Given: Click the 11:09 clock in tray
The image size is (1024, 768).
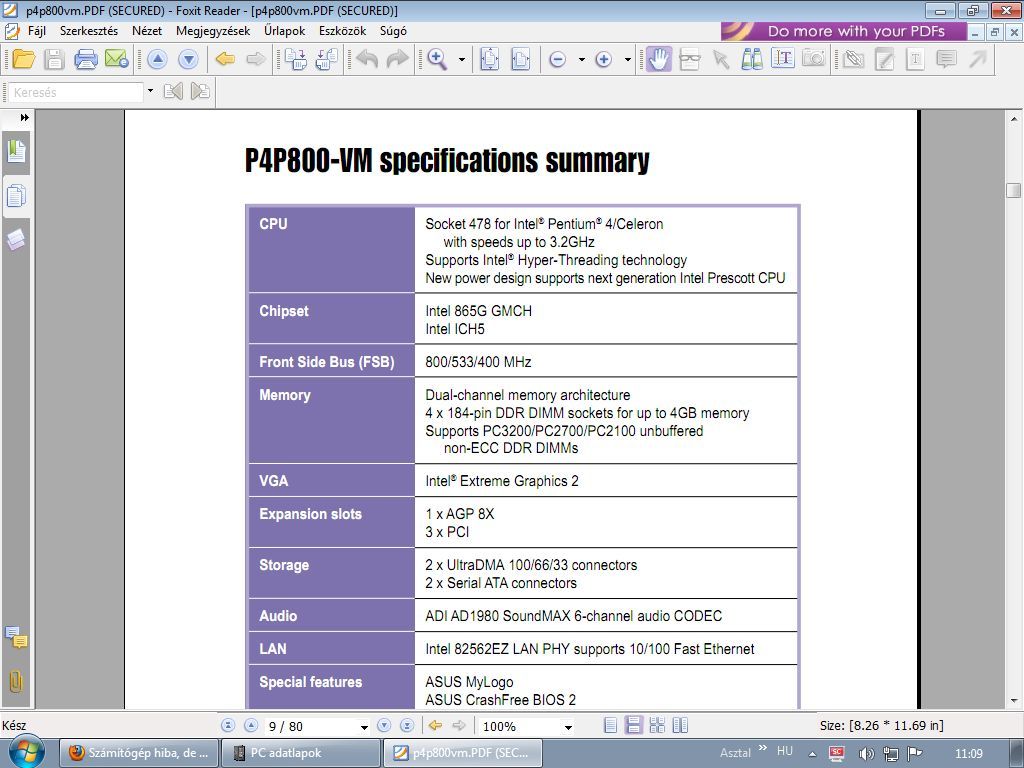Looking at the screenshot, I should [968, 754].
